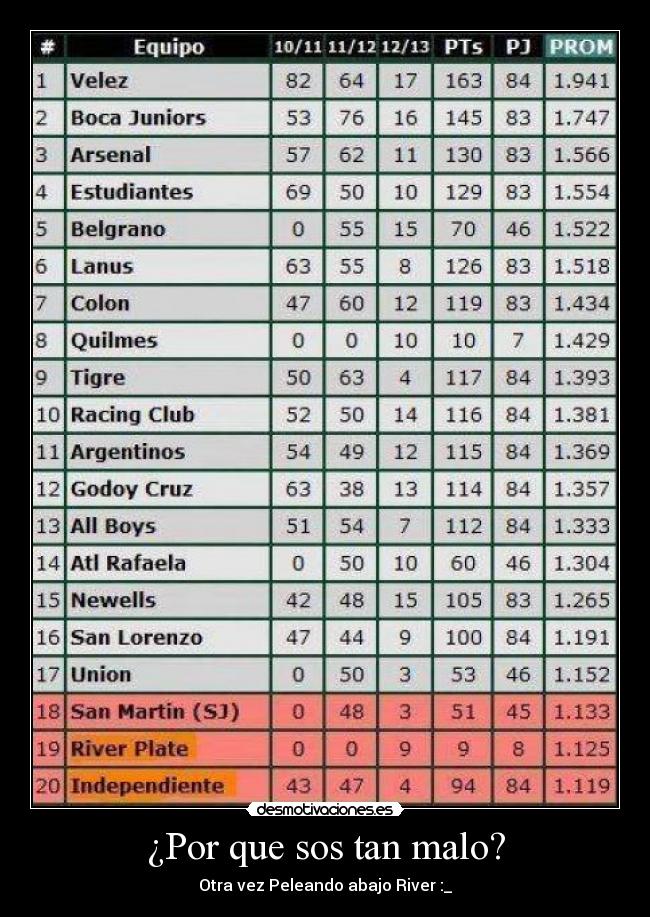Click the # ranking column header

[47, 47]
